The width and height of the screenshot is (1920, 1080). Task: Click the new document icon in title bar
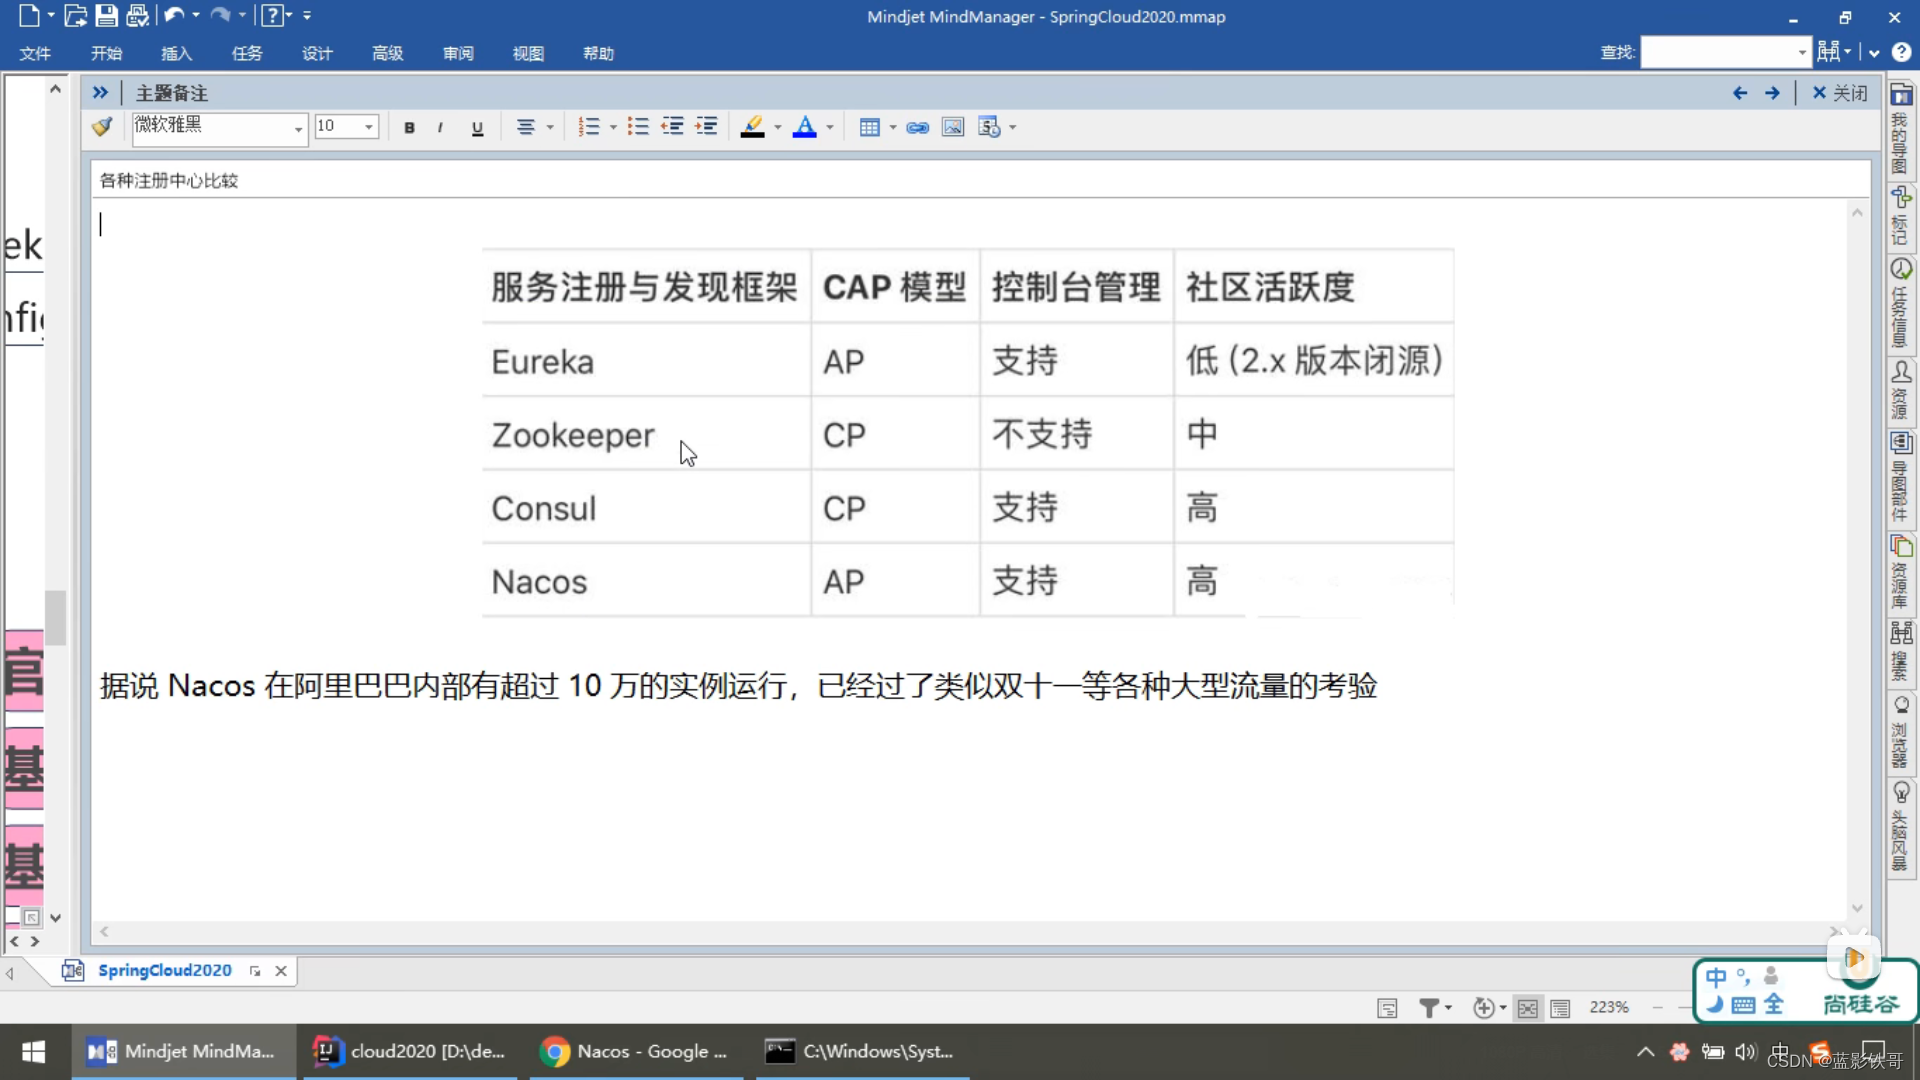29,16
